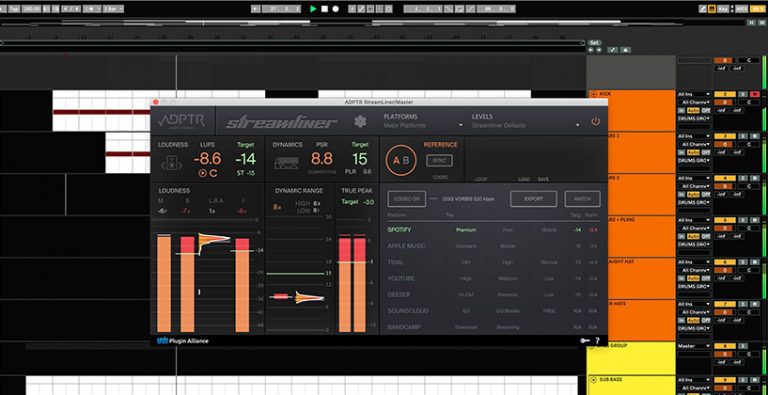
Task: Click the PSR target value 15
Action: (x=360, y=159)
